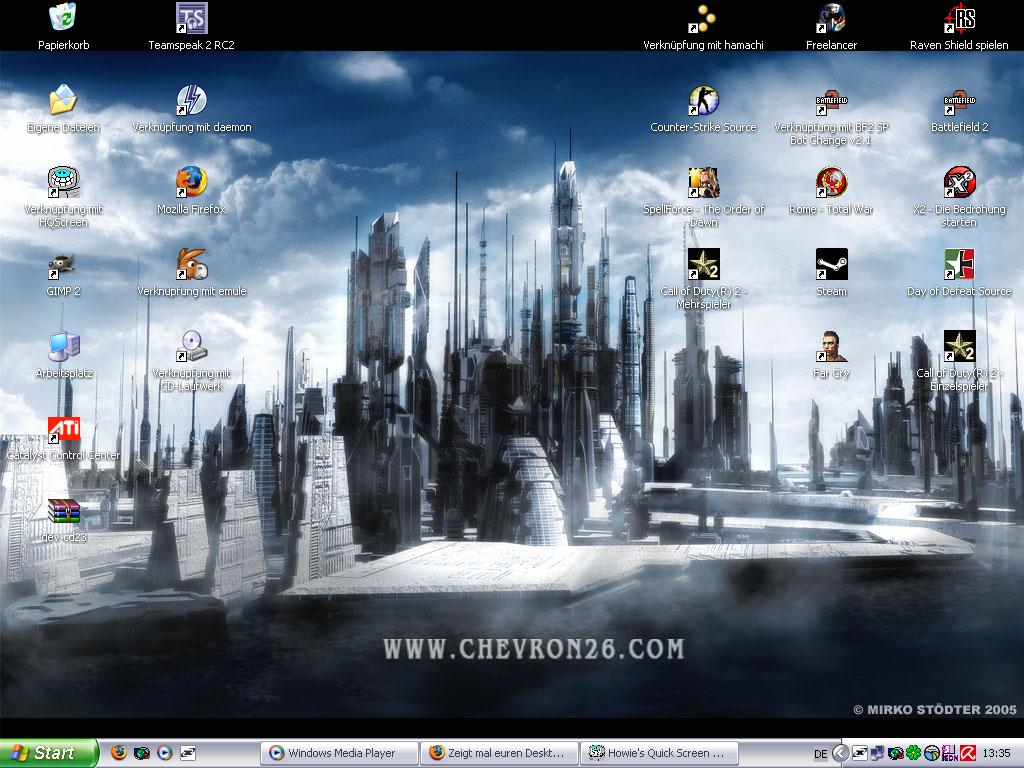Click the 13:35 system clock

tap(996, 754)
